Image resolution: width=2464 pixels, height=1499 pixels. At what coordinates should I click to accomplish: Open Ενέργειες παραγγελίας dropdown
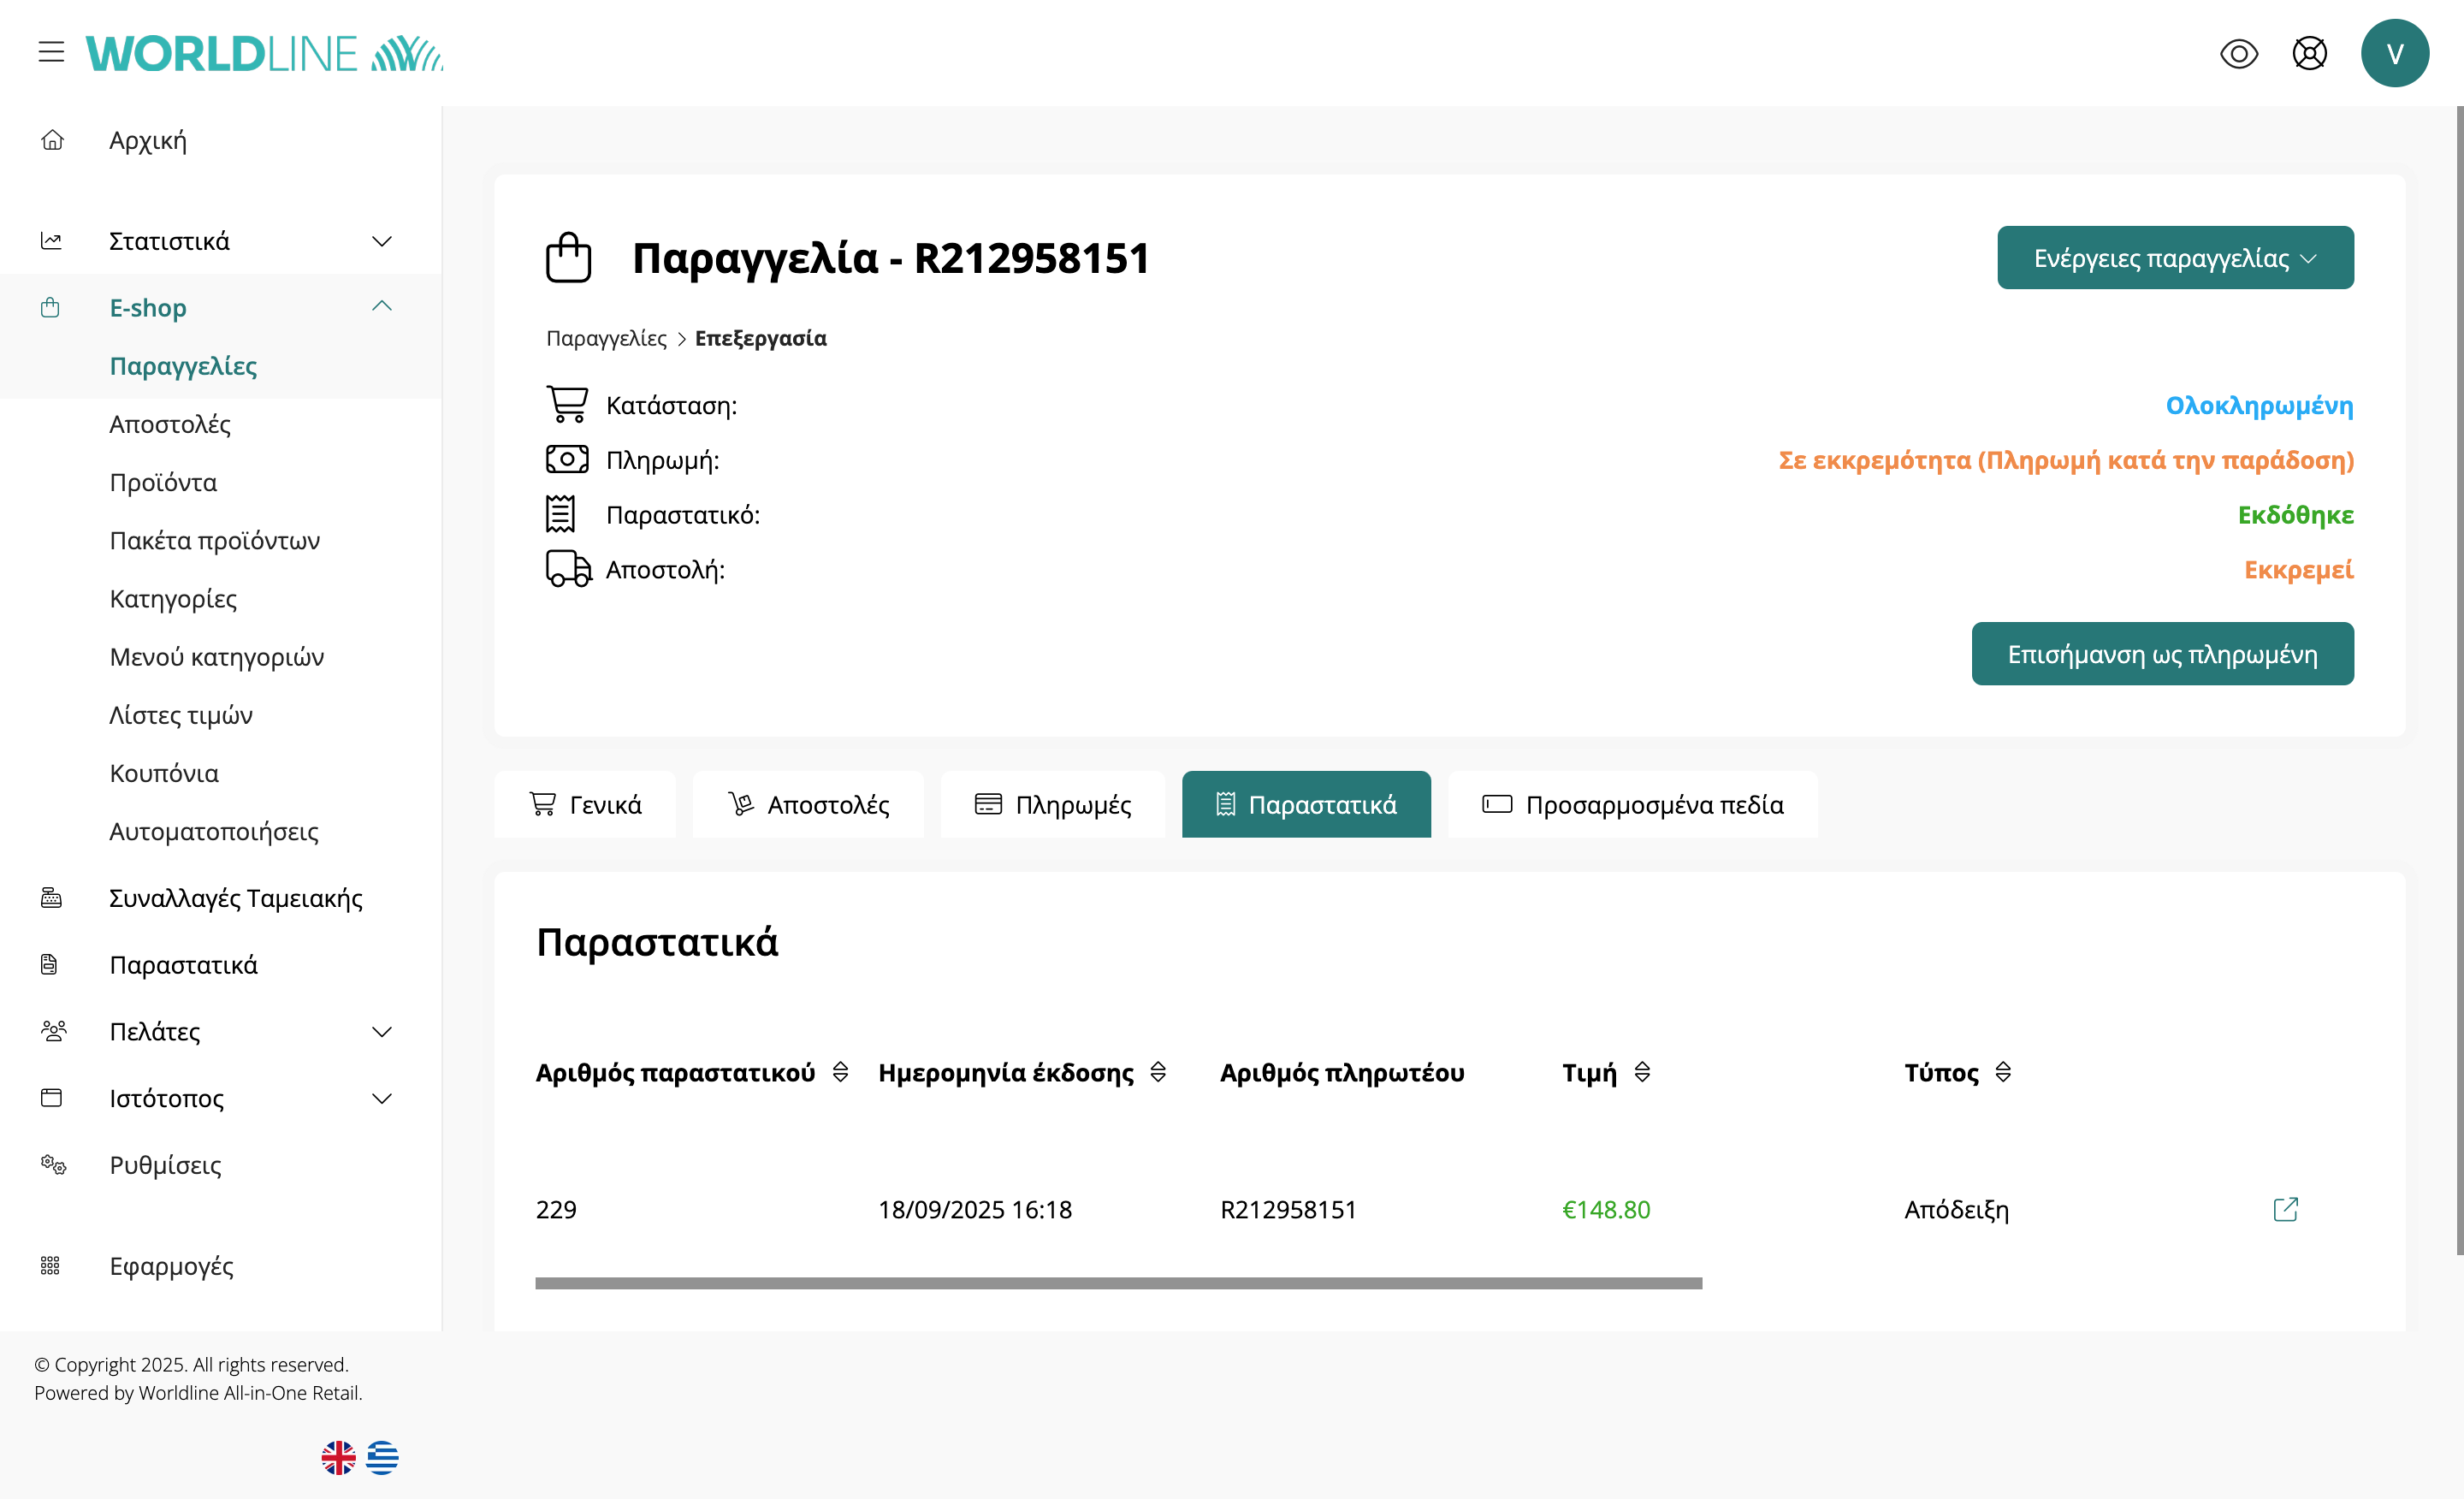click(x=2174, y=258)
